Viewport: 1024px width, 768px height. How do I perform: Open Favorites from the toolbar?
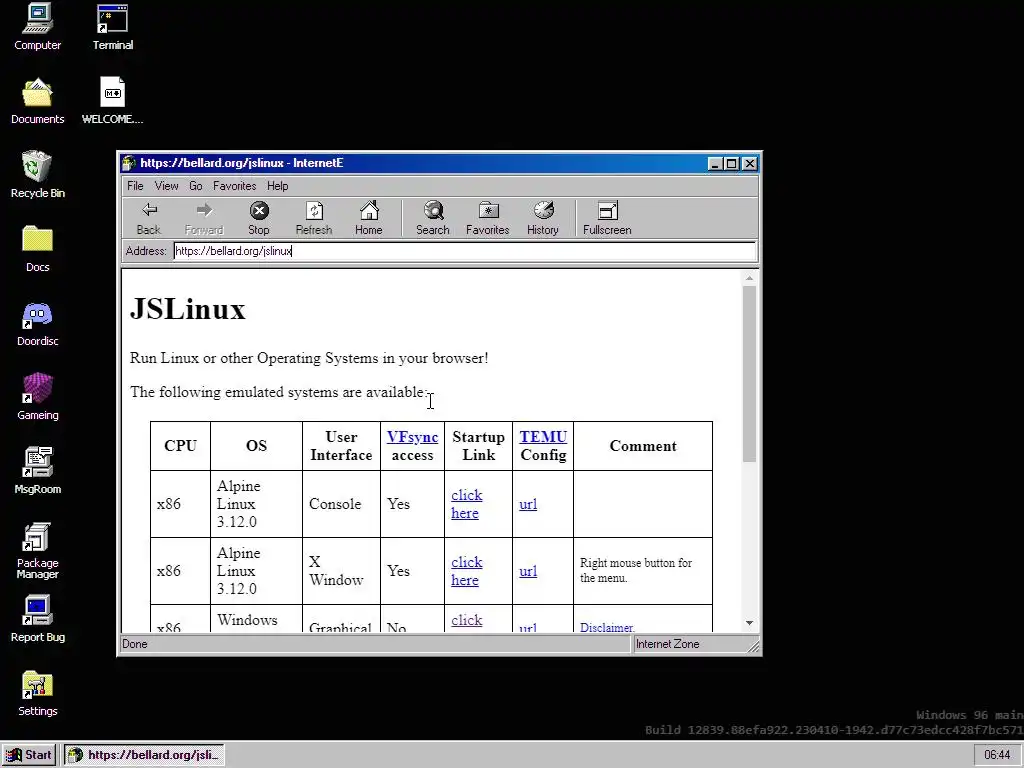point(487,218)
